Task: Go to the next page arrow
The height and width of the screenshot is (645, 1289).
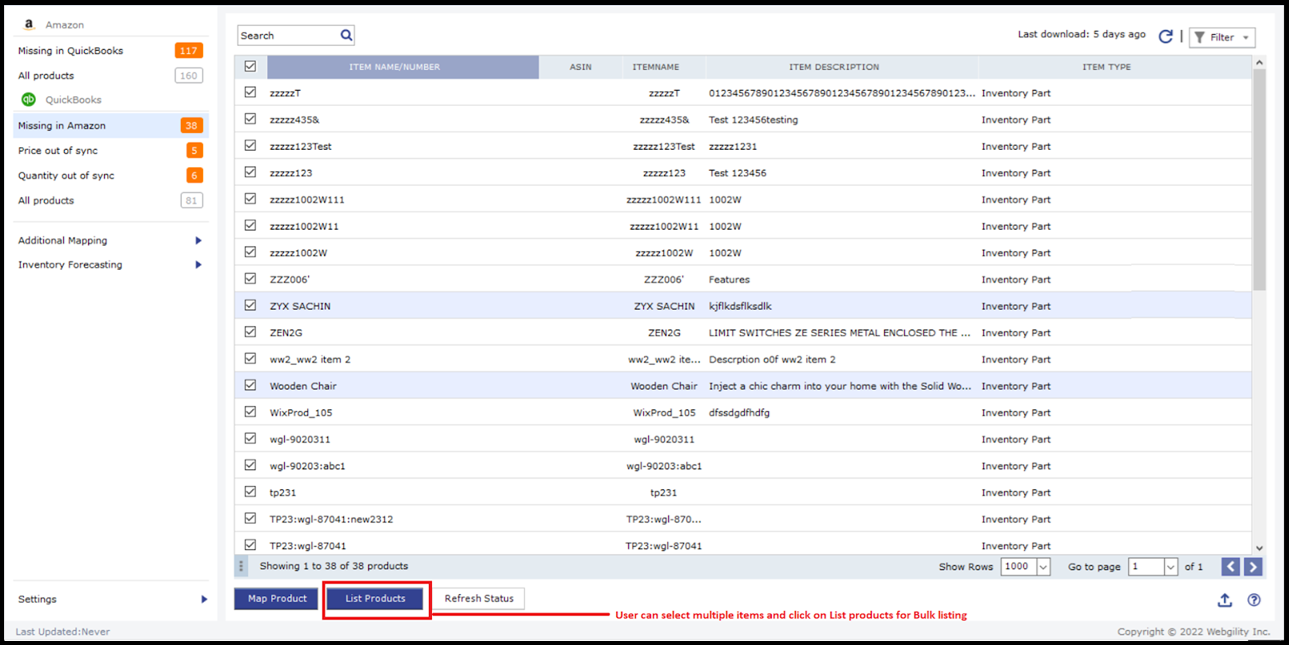Action: coord(1253,567)
